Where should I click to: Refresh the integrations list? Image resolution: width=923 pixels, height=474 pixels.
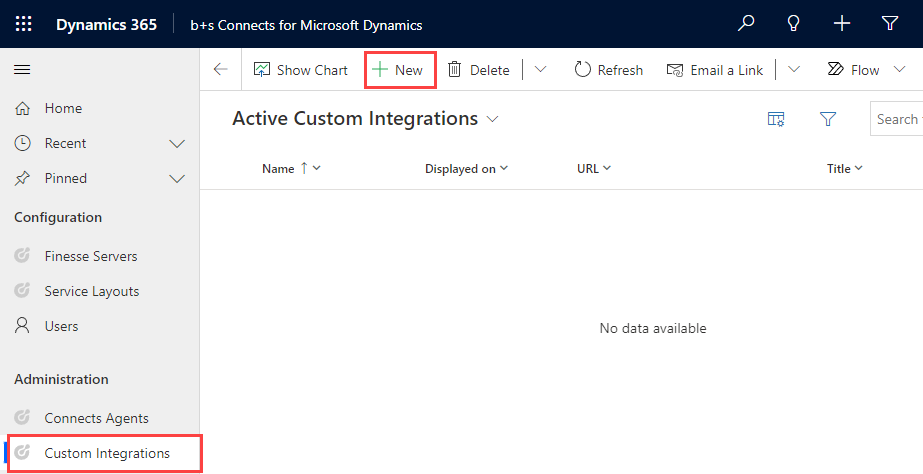coord(609,70)
